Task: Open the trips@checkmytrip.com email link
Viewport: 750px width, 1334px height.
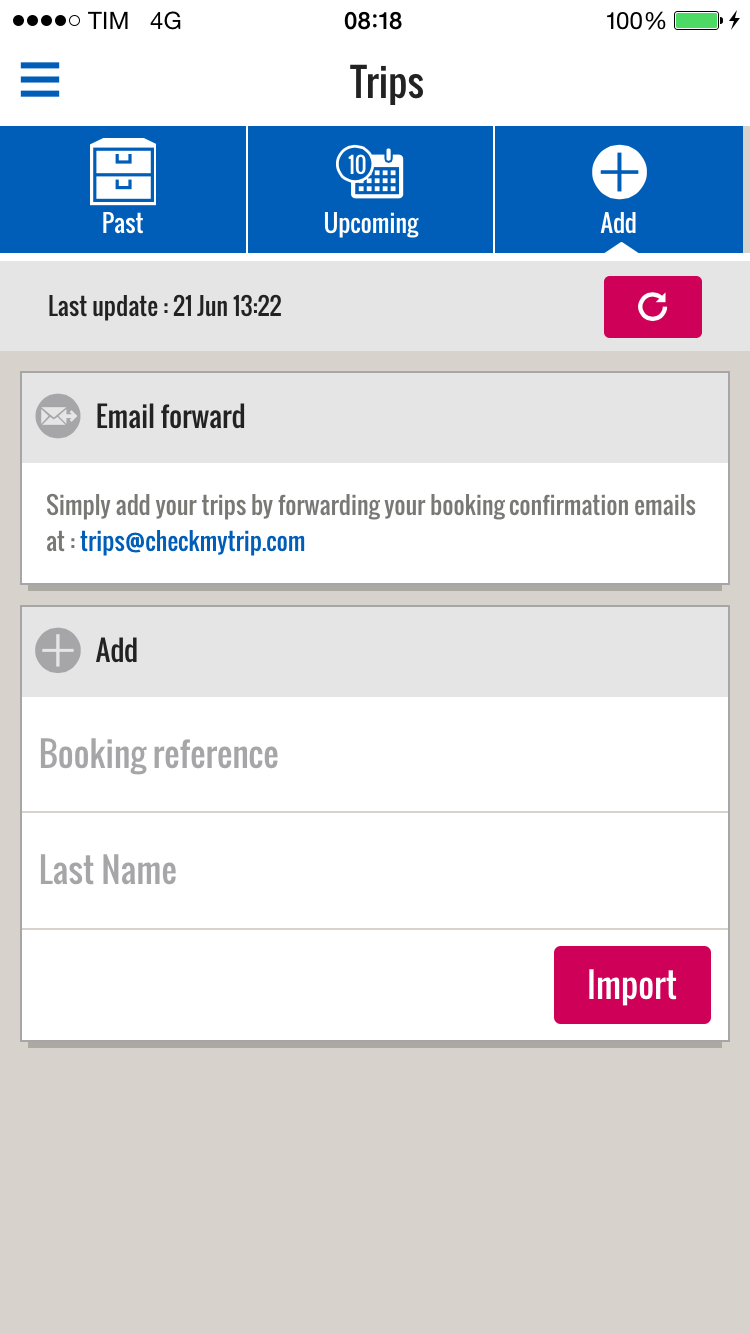Action: [193, 542]
